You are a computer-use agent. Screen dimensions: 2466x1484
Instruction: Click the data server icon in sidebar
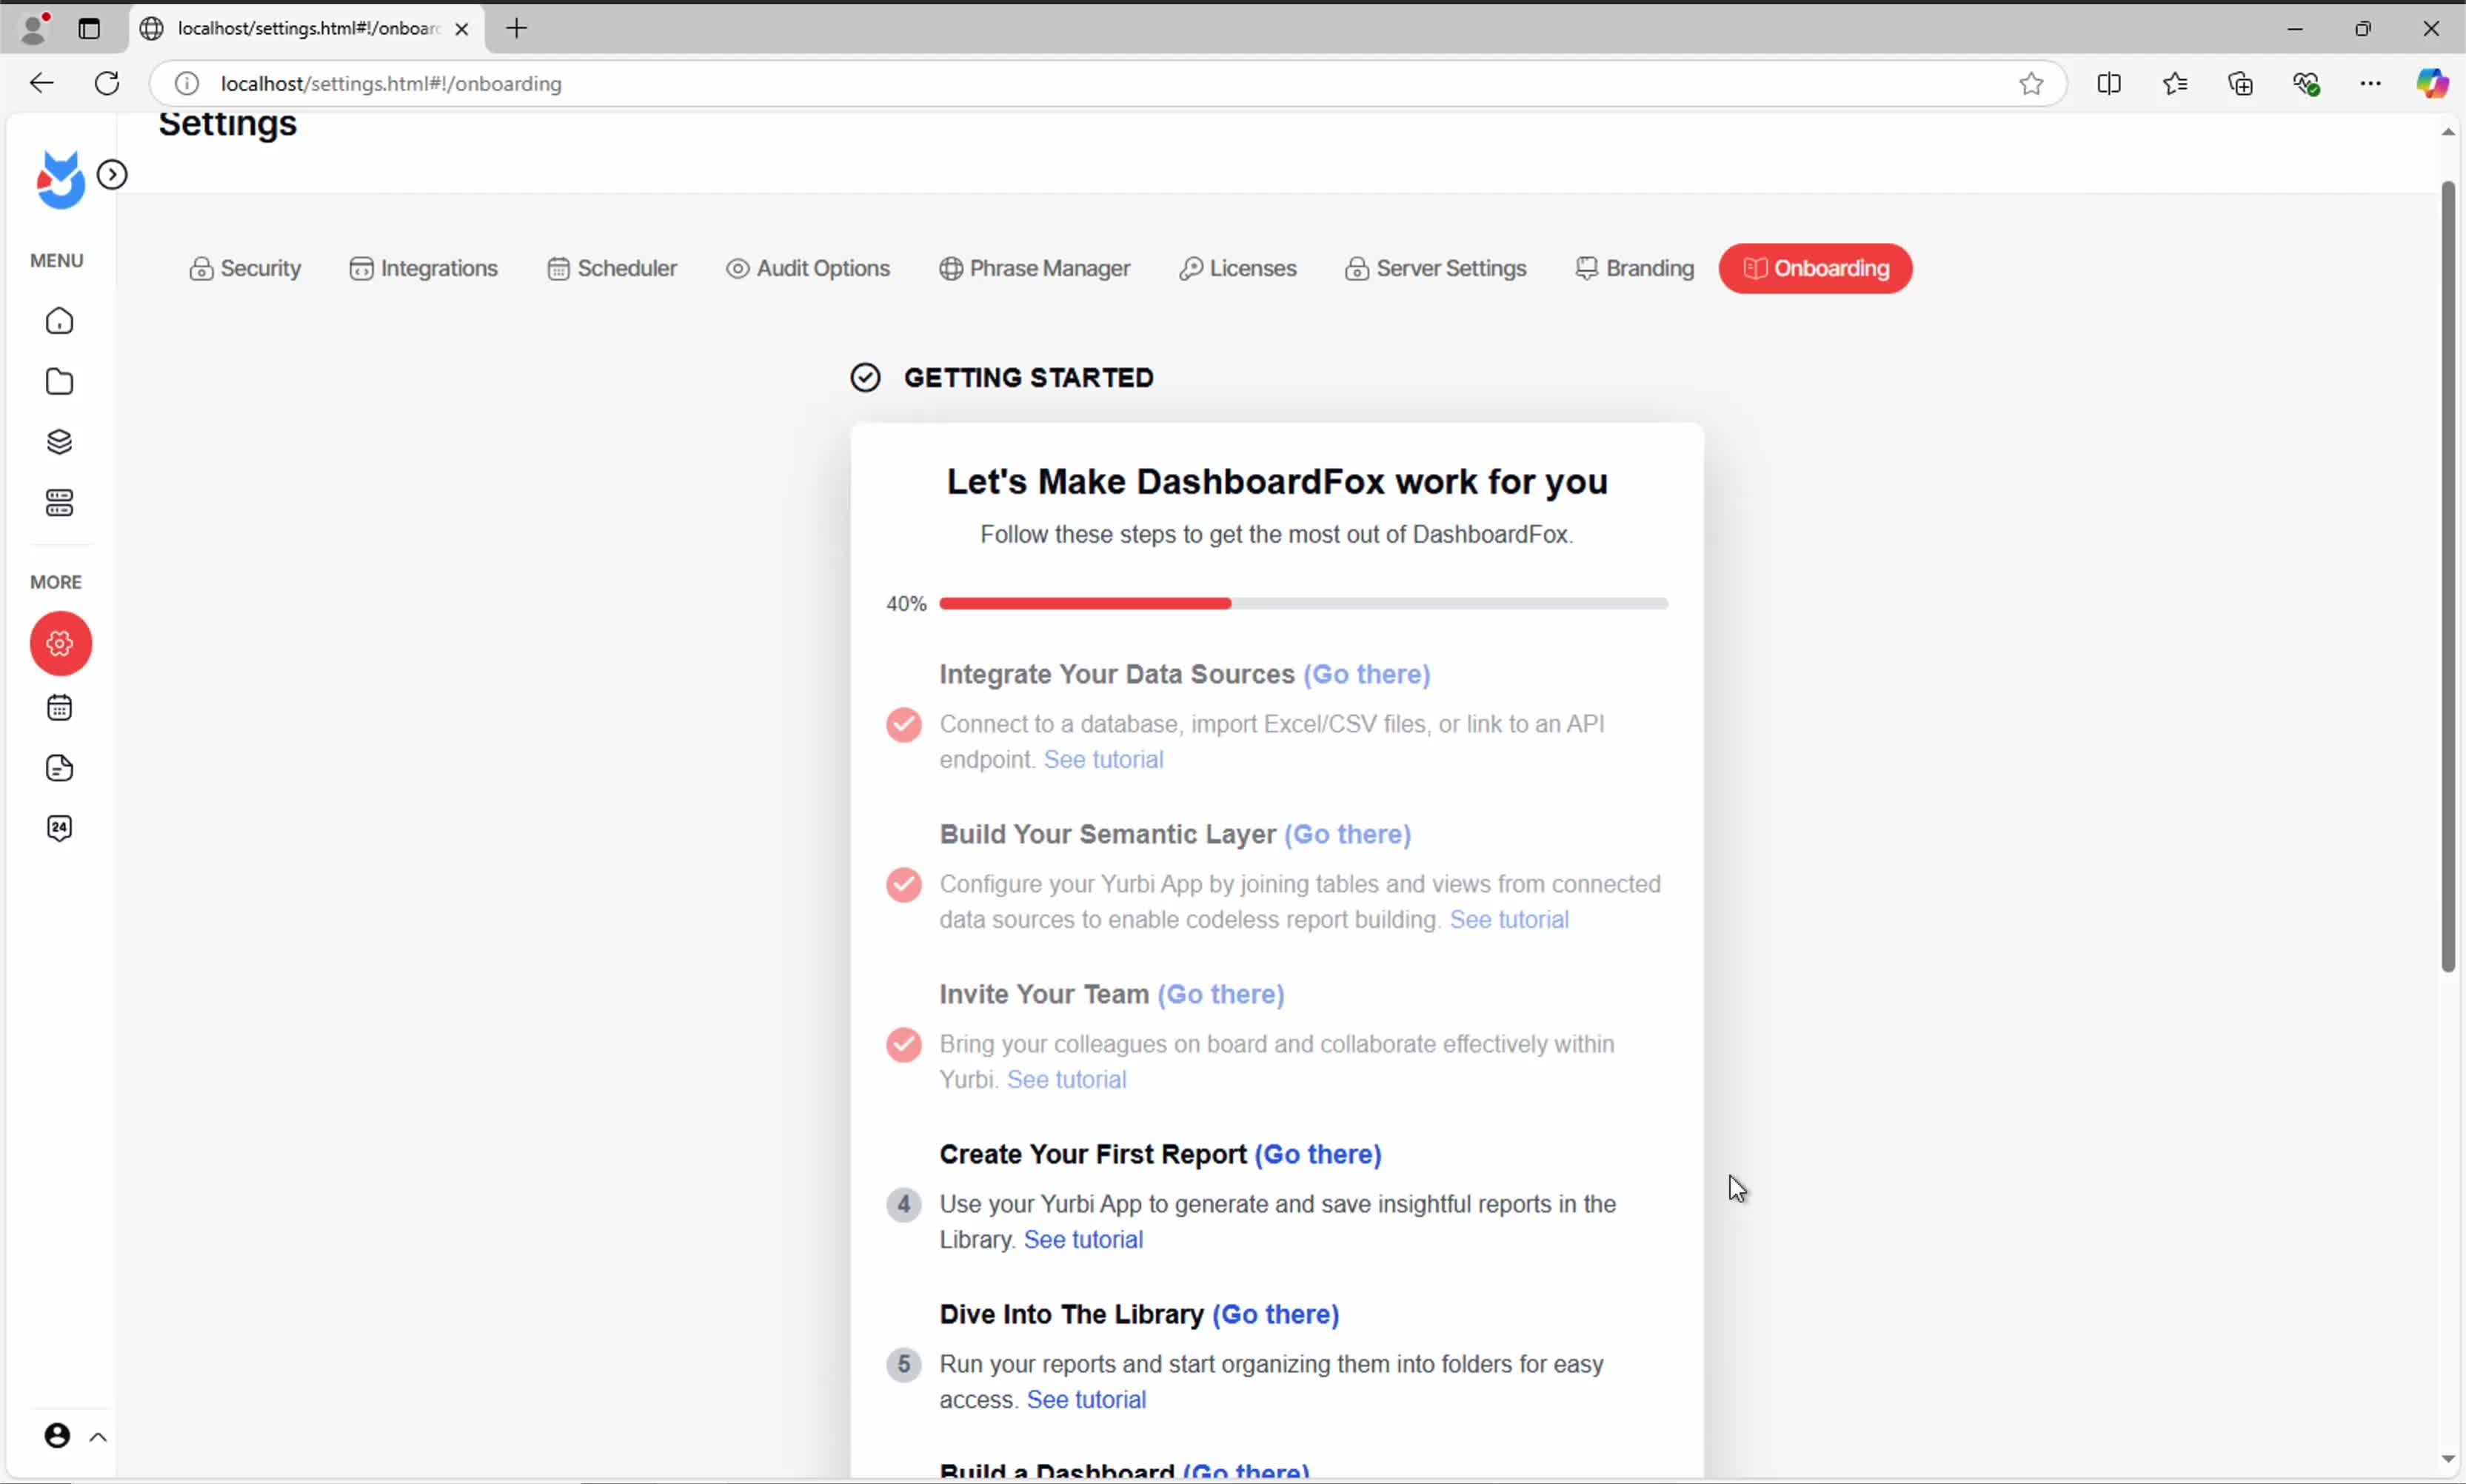(x=60, y=503)
